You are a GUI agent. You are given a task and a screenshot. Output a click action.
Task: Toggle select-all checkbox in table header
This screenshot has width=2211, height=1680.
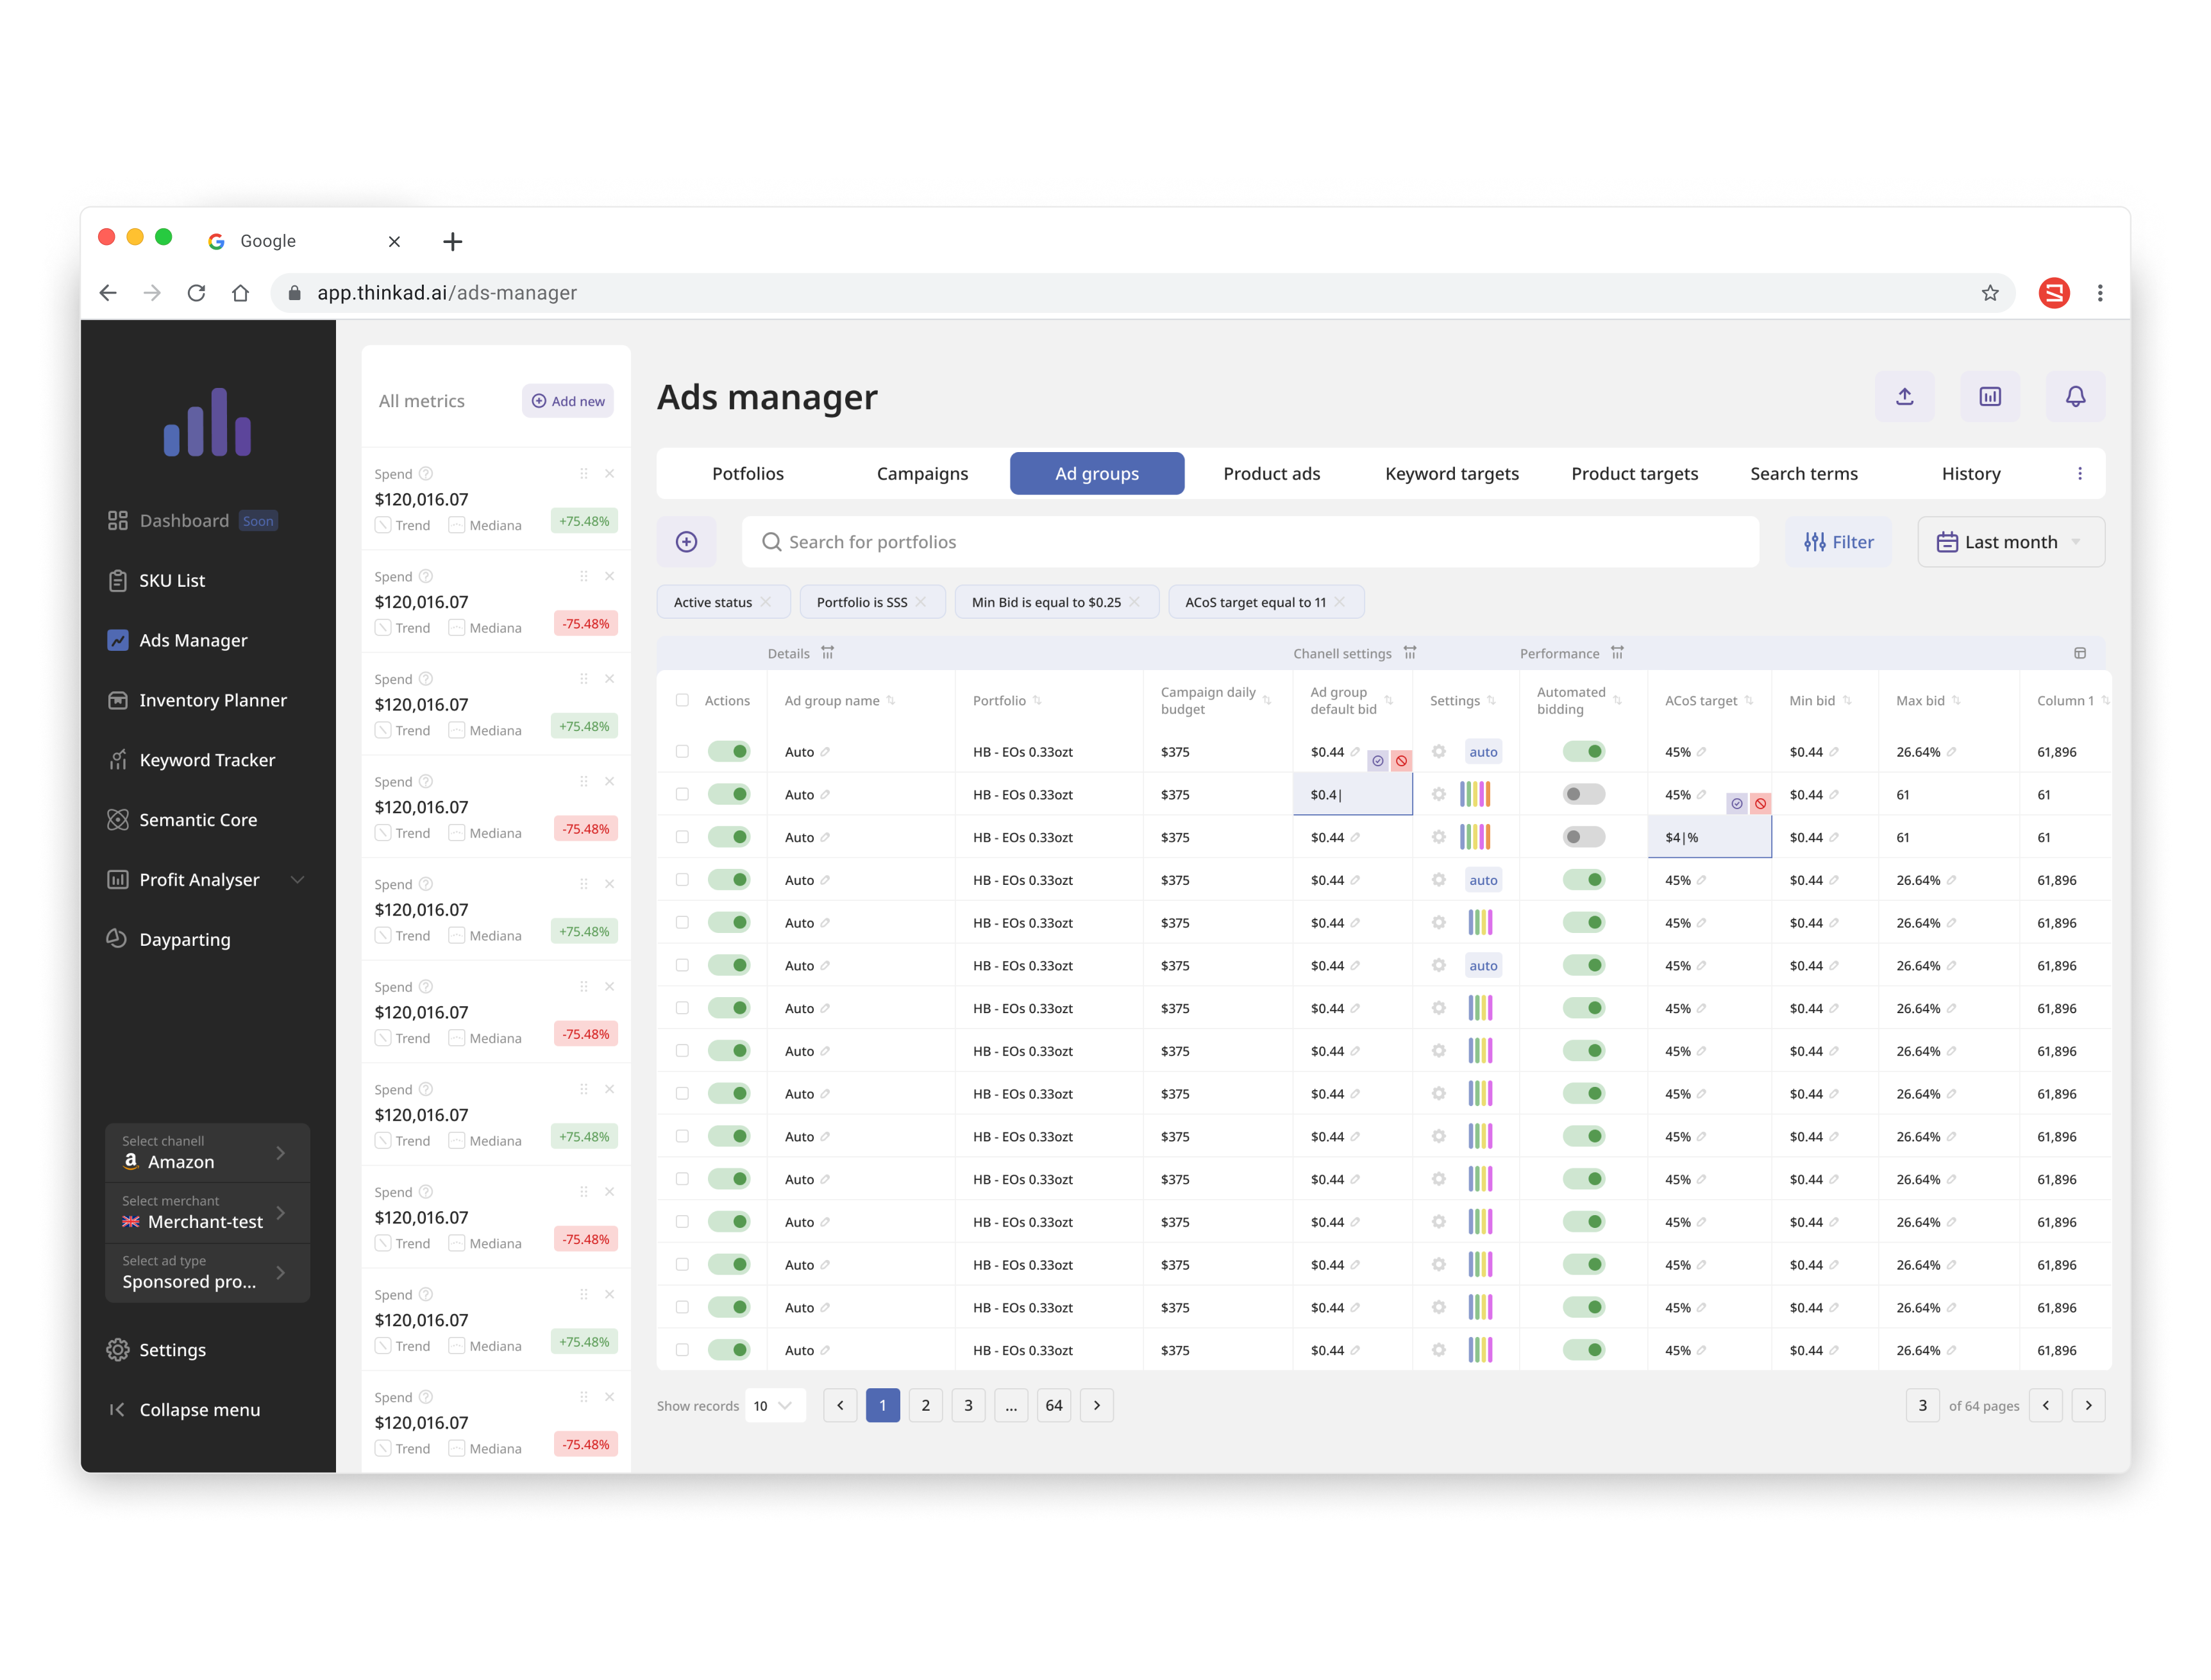point(682,701)
